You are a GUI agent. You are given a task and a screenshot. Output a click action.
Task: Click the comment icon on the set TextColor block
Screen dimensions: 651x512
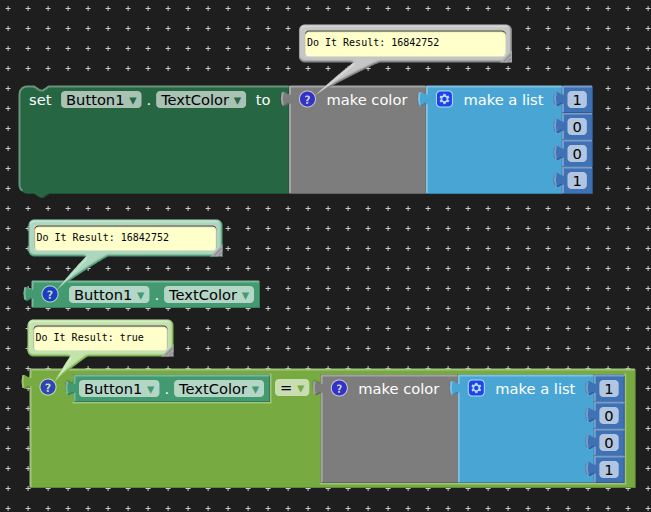(308, 100)
